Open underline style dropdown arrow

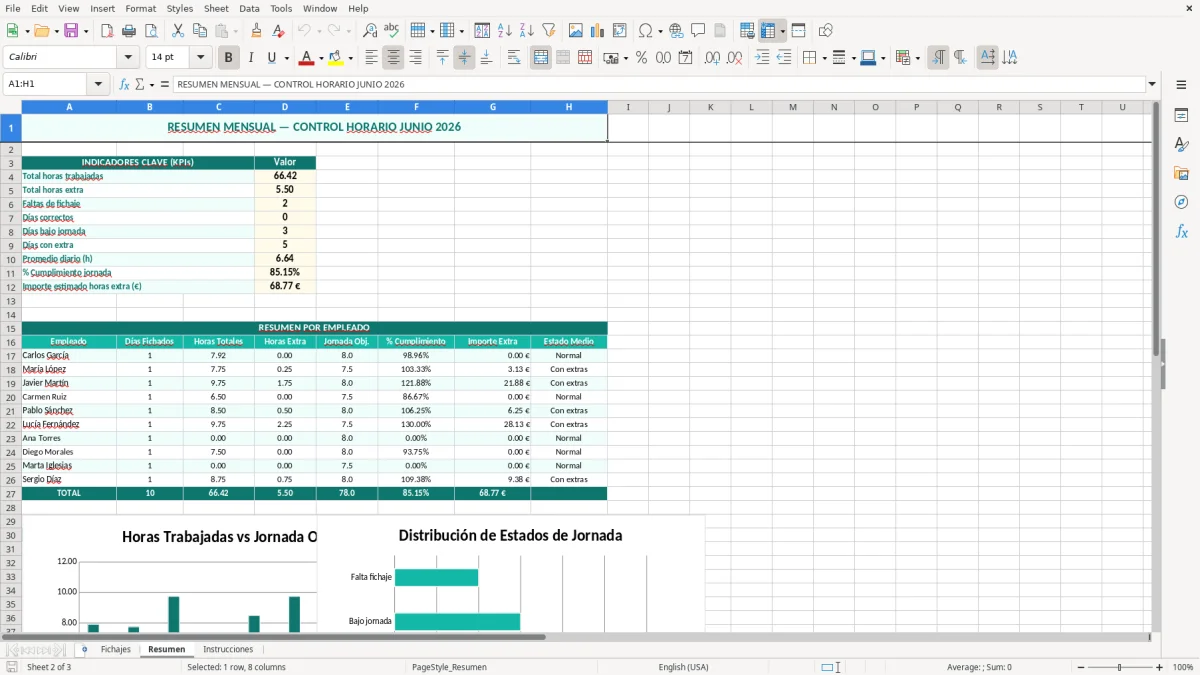click(x=287, y=58)
